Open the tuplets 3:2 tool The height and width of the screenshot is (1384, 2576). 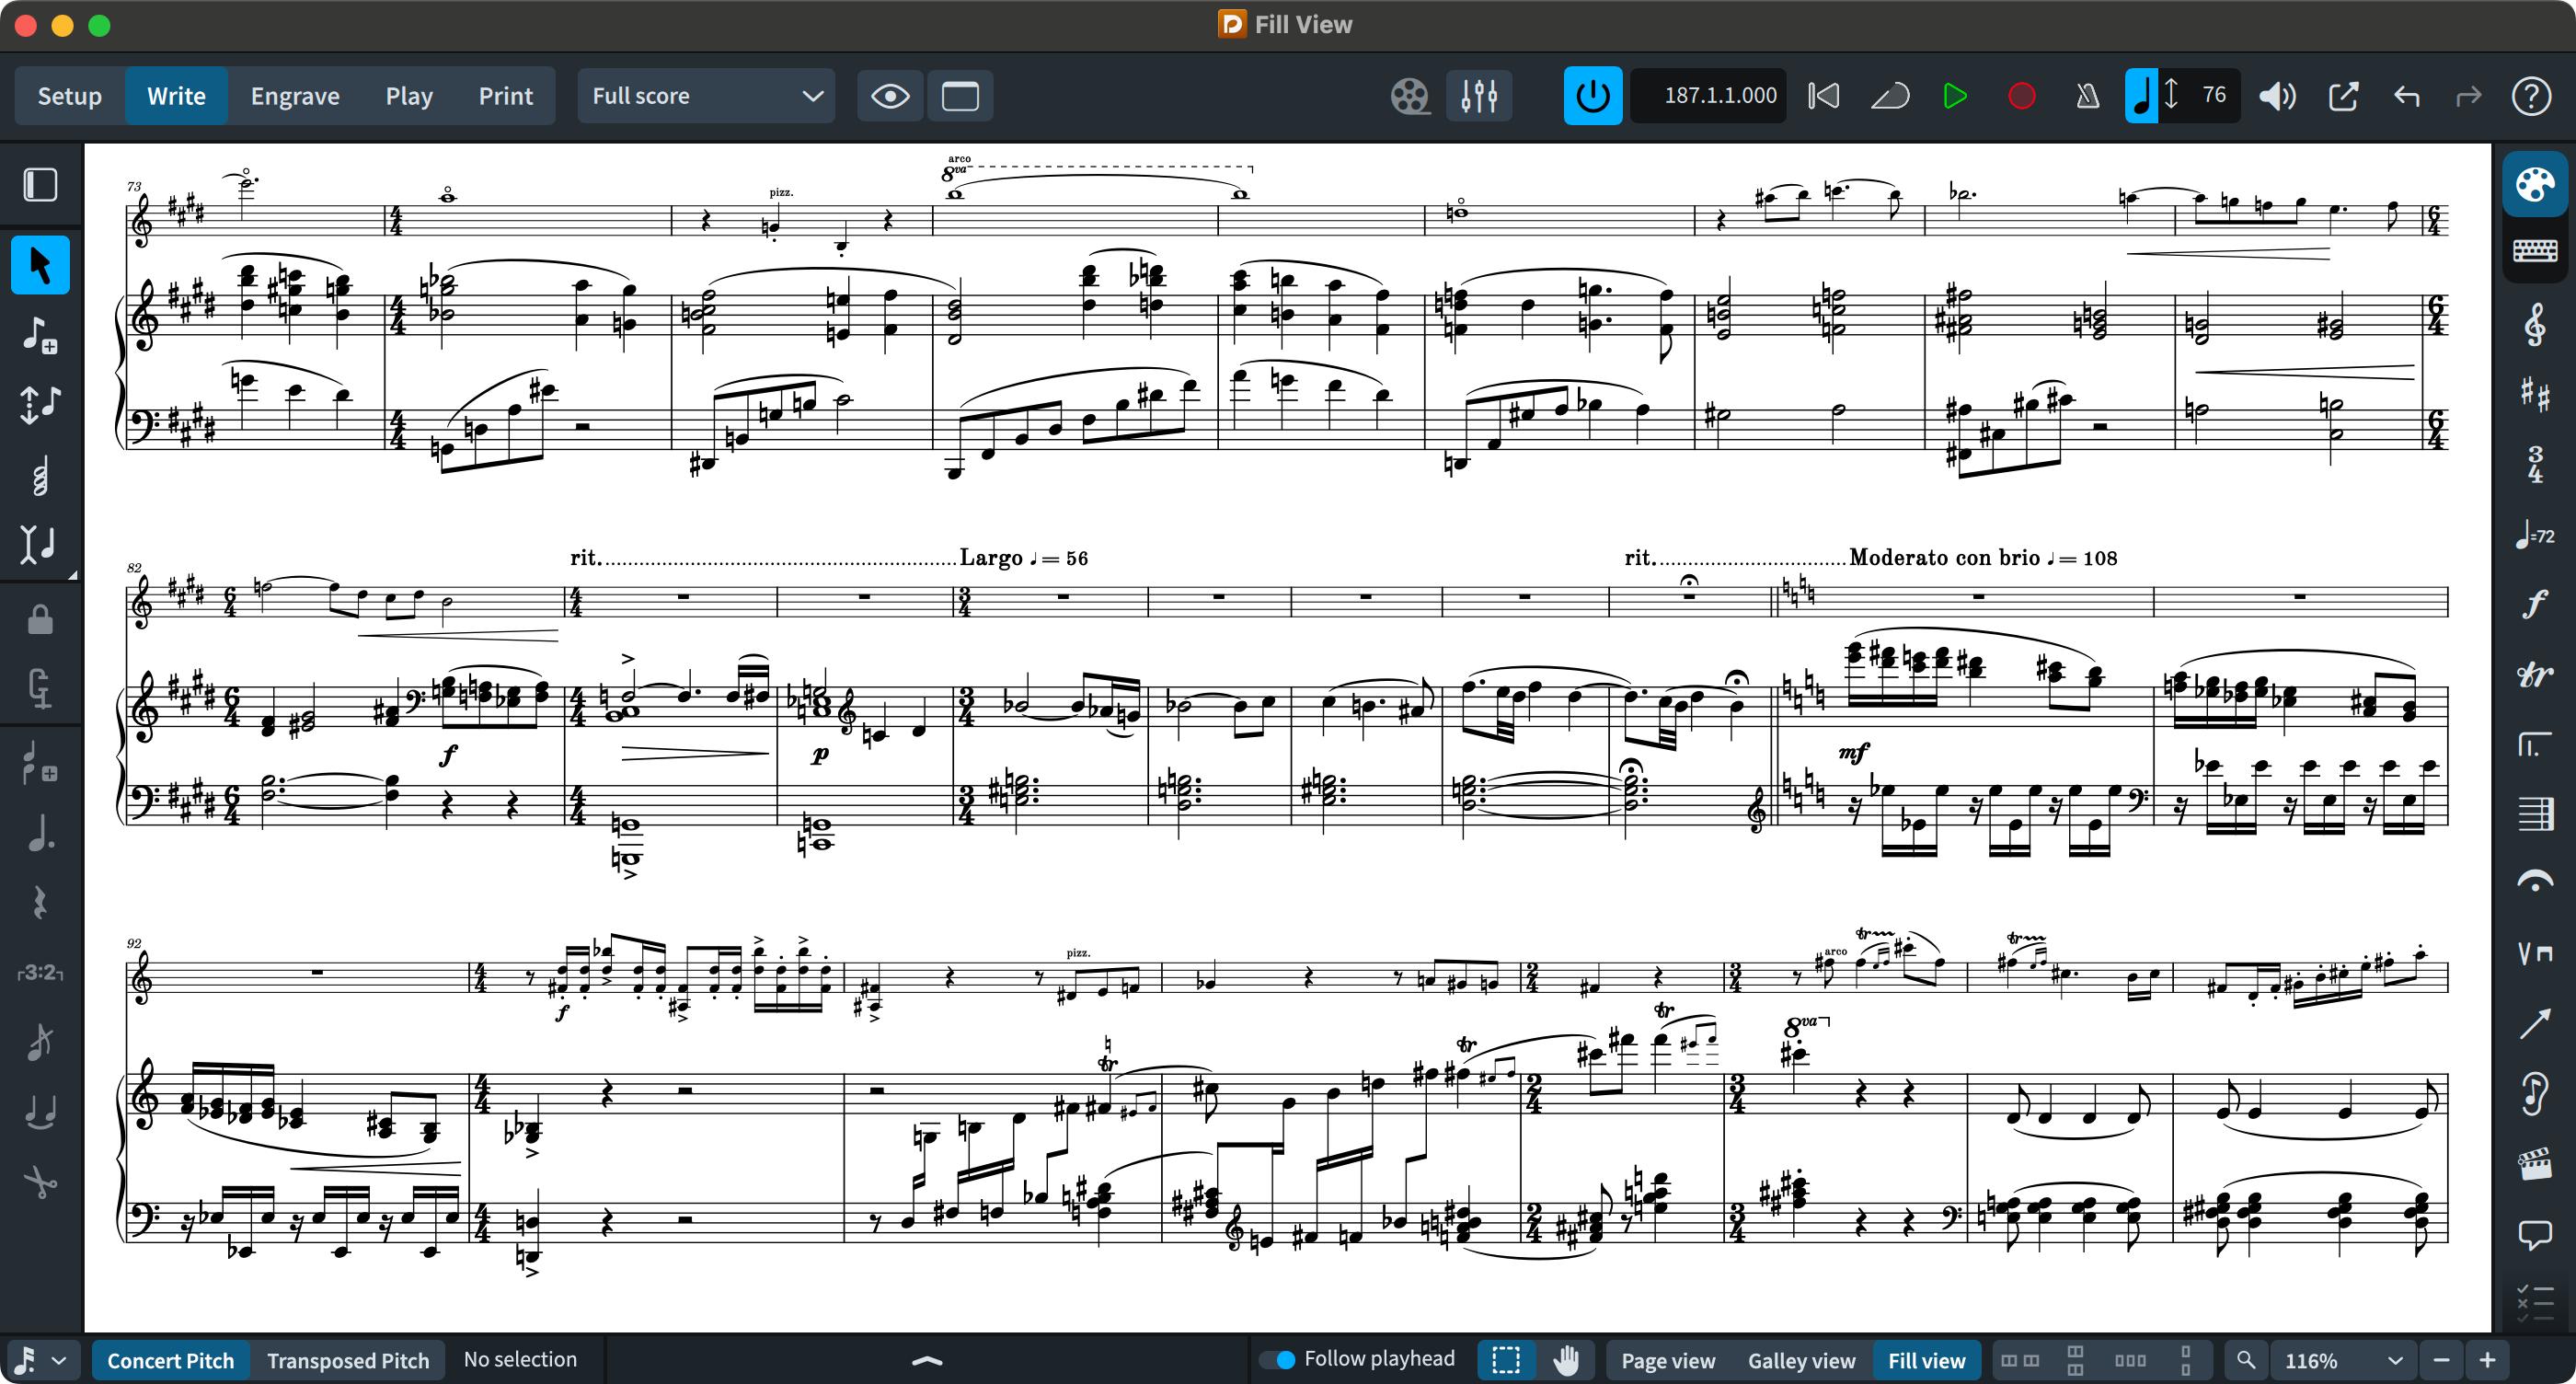click(x=40, y=973)
